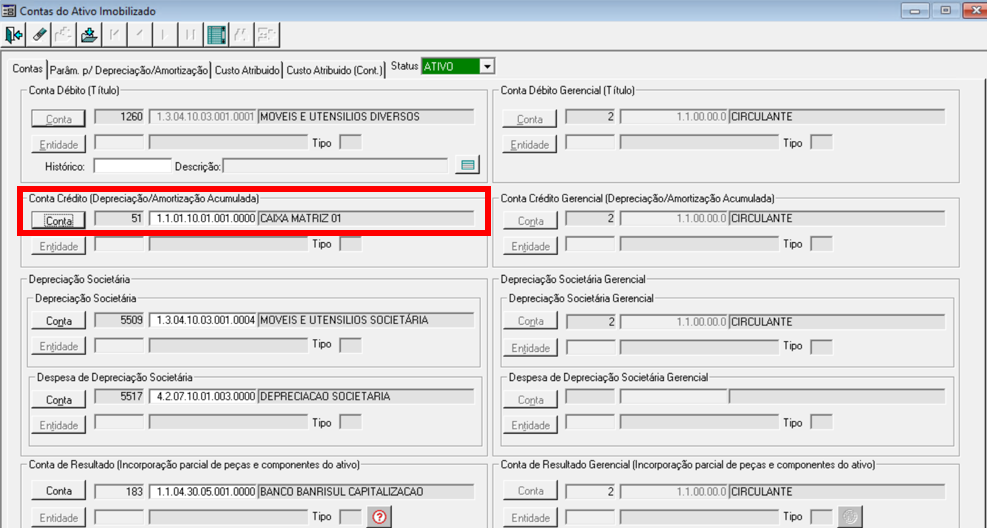Click the account number field showing 1260
Screen dimensions: 987x528
tap(119, 116)
